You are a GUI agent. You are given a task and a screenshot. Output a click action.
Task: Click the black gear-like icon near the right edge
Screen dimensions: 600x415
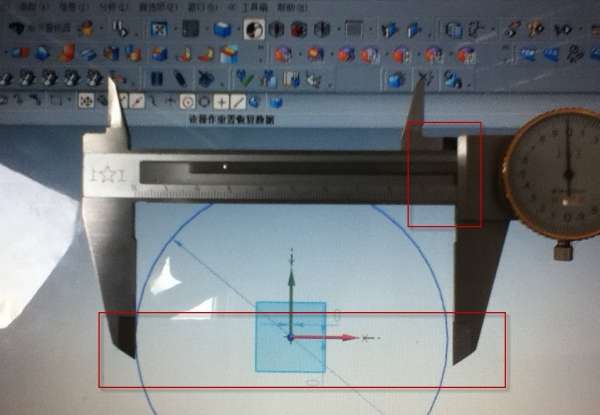575,54
